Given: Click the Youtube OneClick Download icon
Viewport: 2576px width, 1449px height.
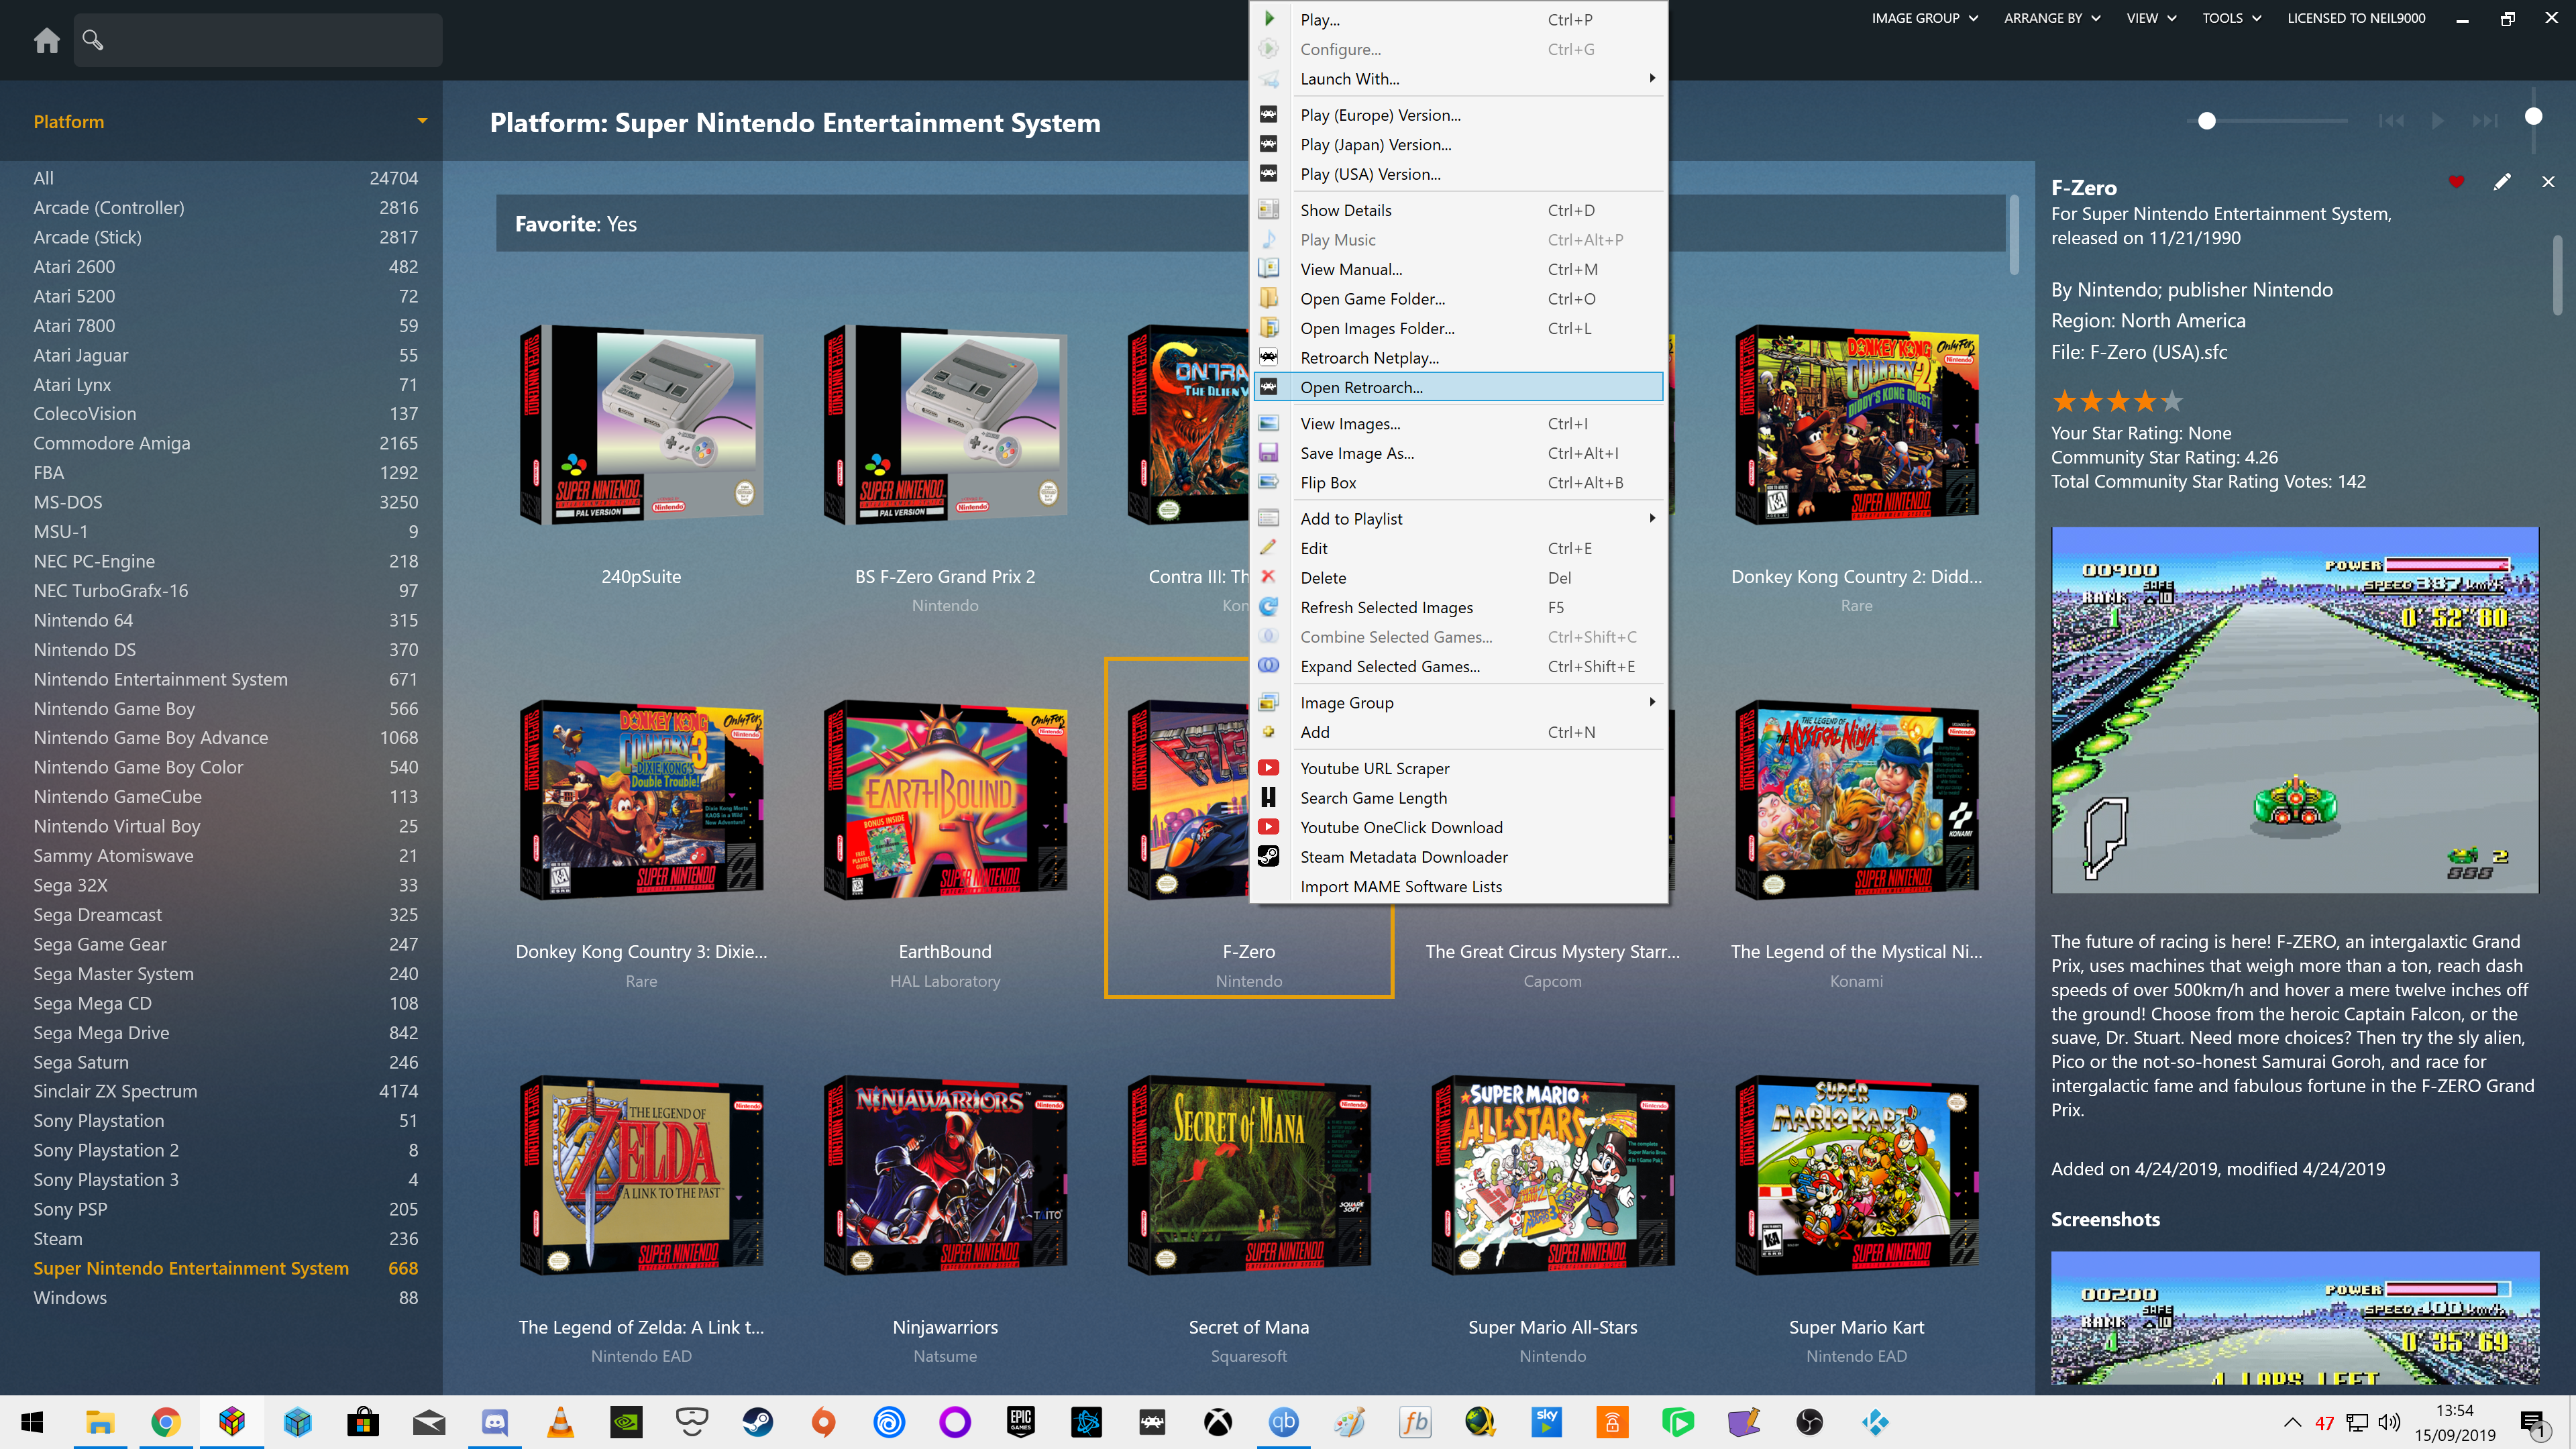Looking at the screenshot, I should click(x=1268, y=827).
